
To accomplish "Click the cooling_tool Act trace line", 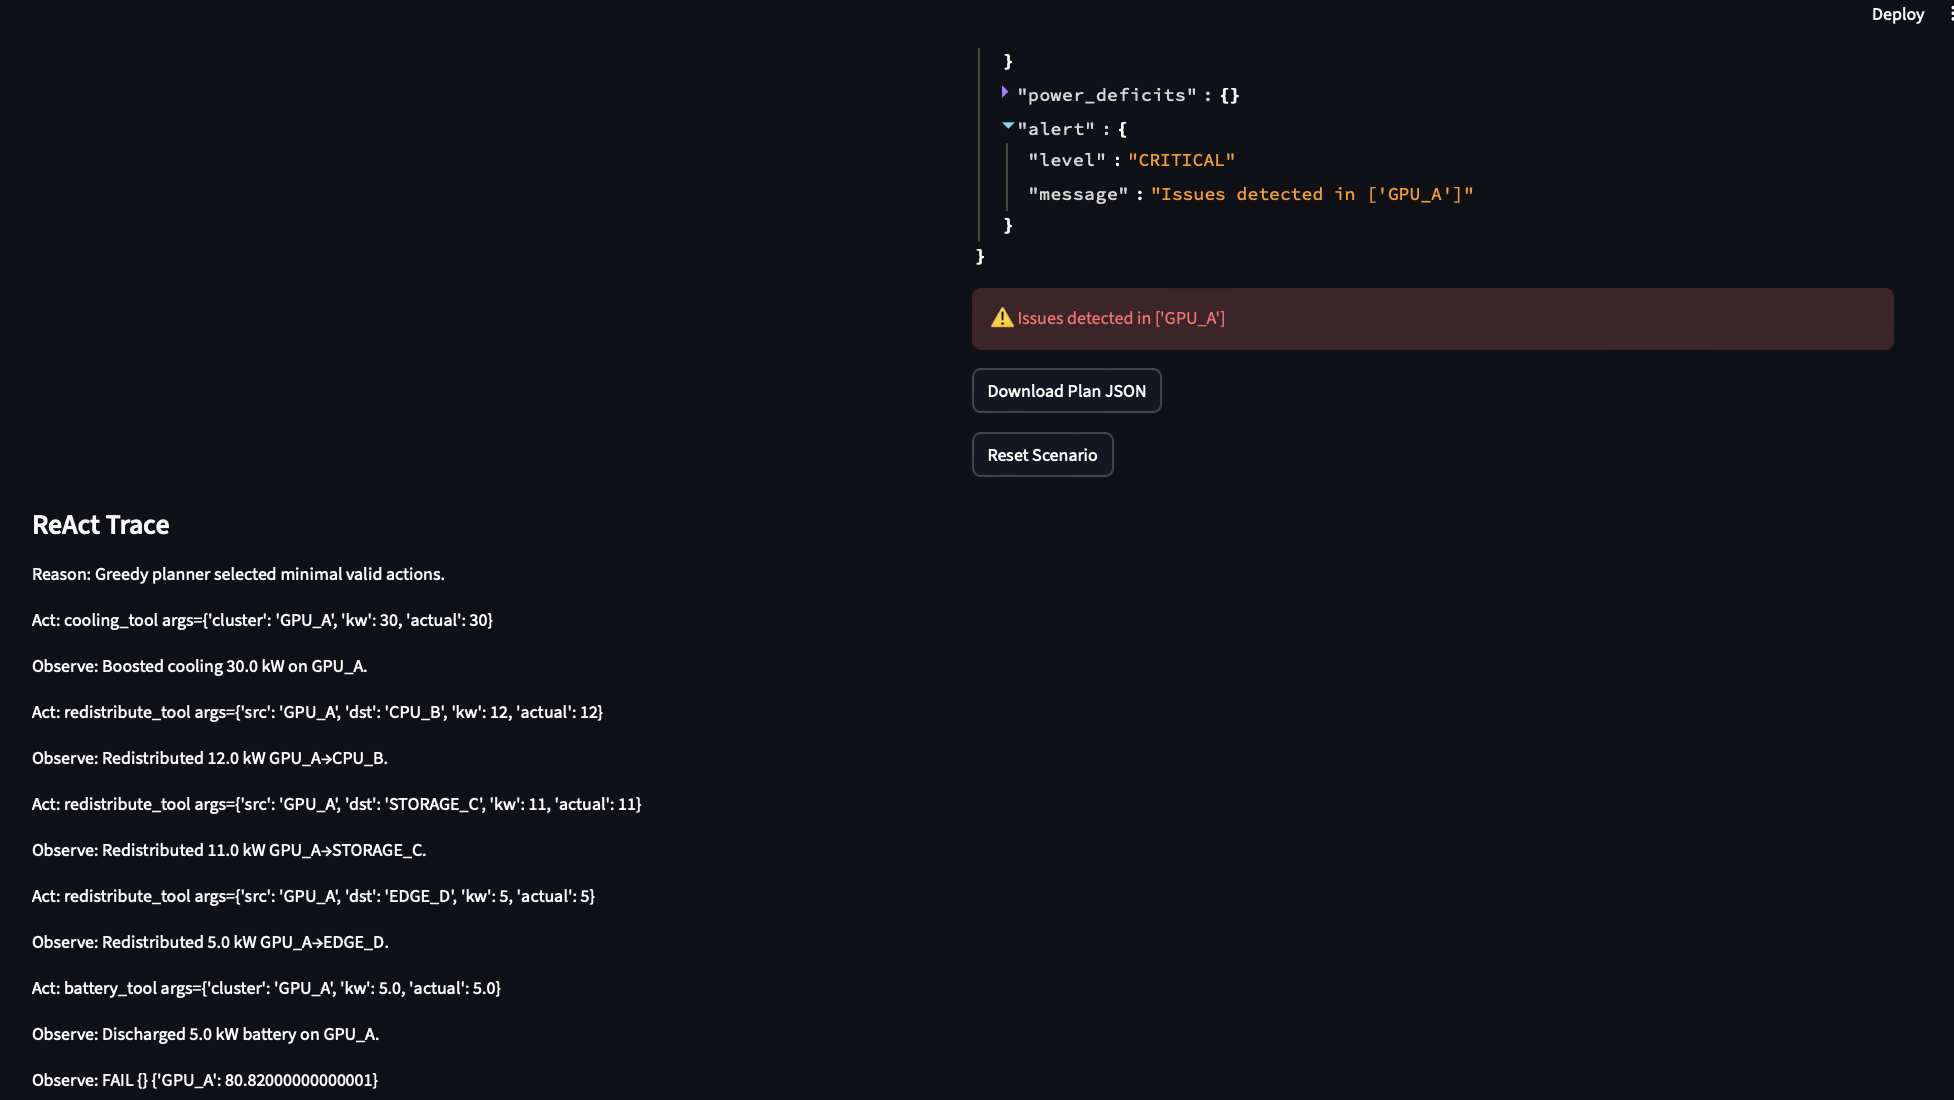I will [262, 621].
